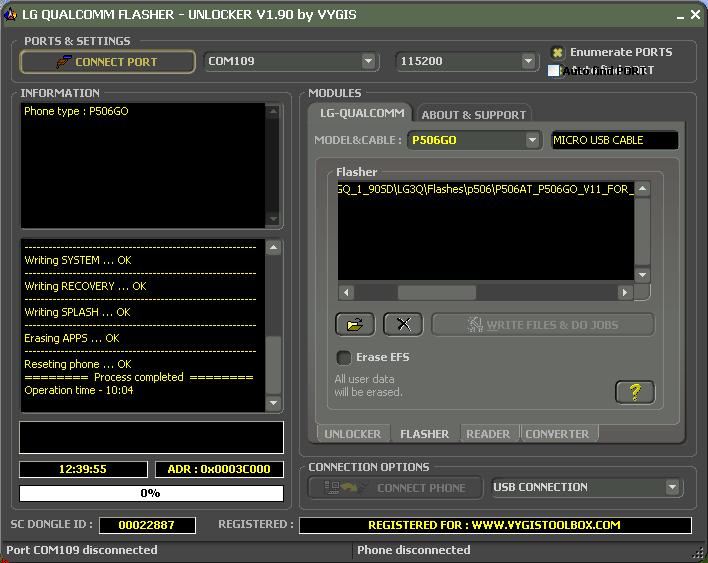Click the 'Writing SPLASH ... OK' log line
The width and height of the screenshot is (708, 563).
(x=77, y=312)
